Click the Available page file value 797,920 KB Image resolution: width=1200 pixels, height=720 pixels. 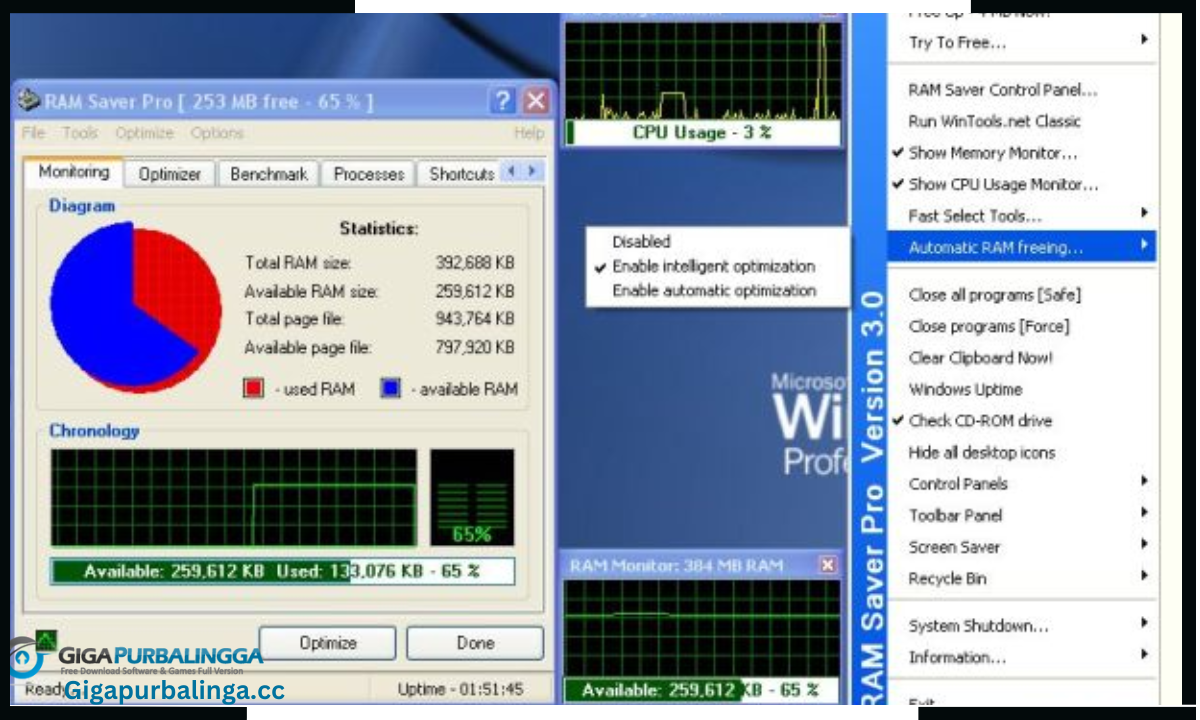(475, 348)
